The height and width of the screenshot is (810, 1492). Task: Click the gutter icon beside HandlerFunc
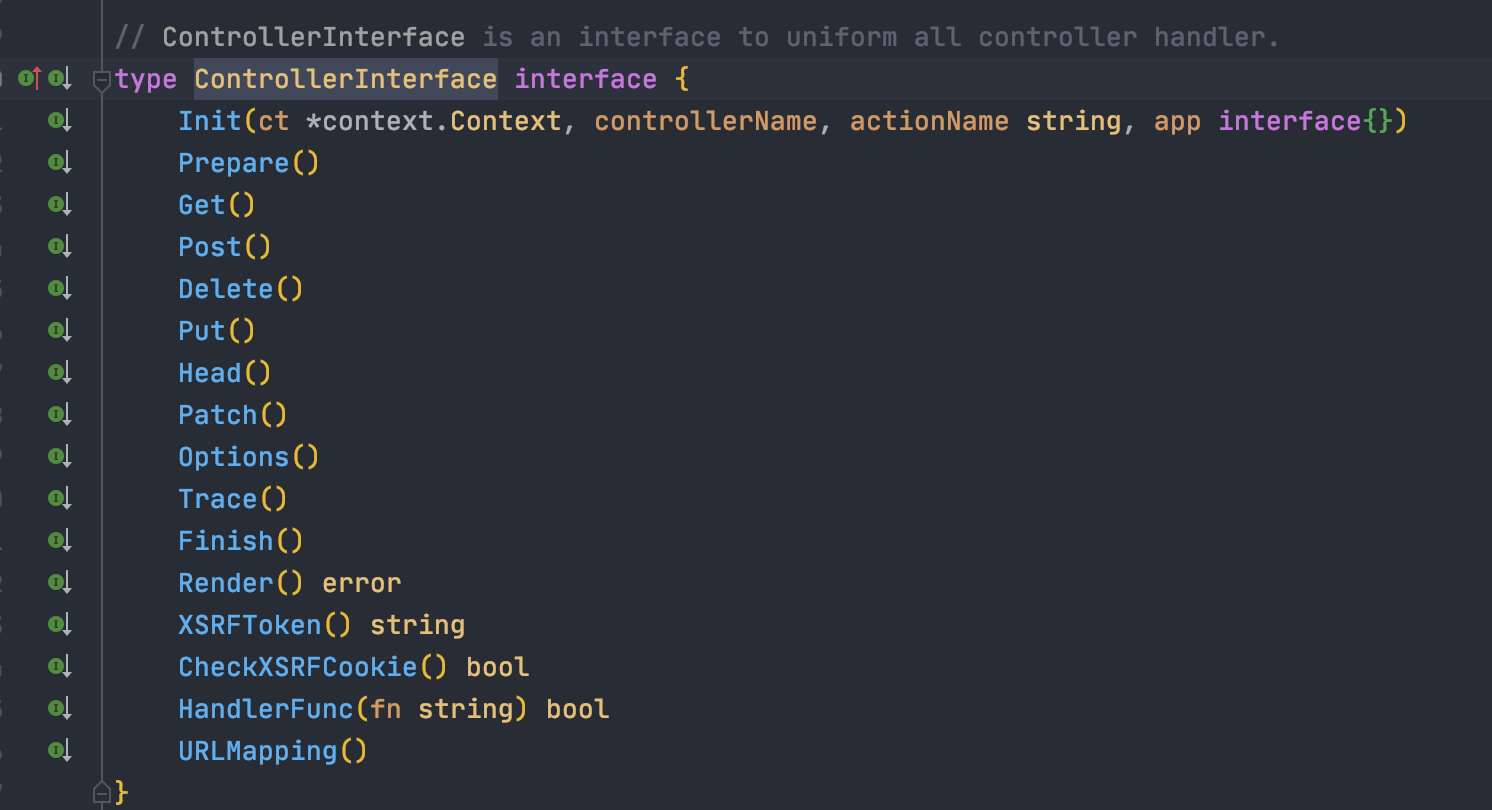click(59, 709)
